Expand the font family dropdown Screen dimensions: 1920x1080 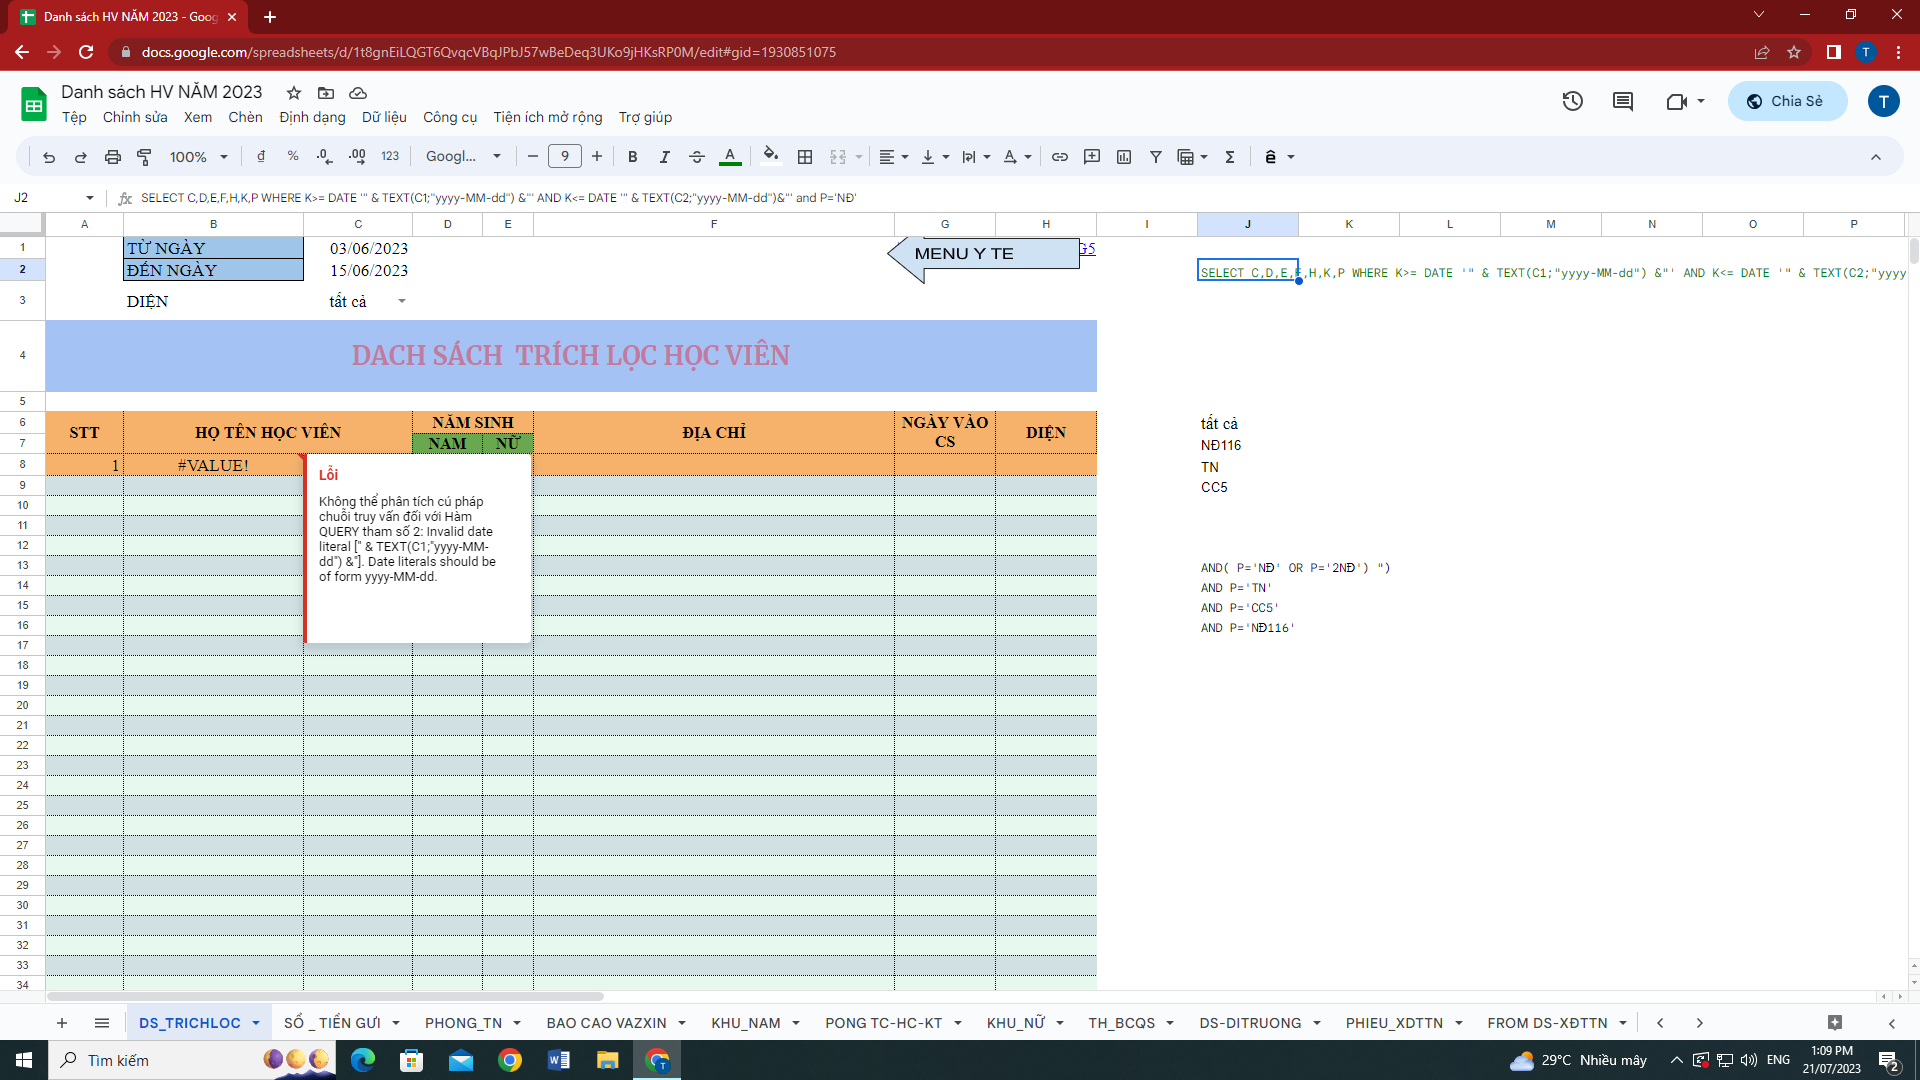[x=463, y=157]
